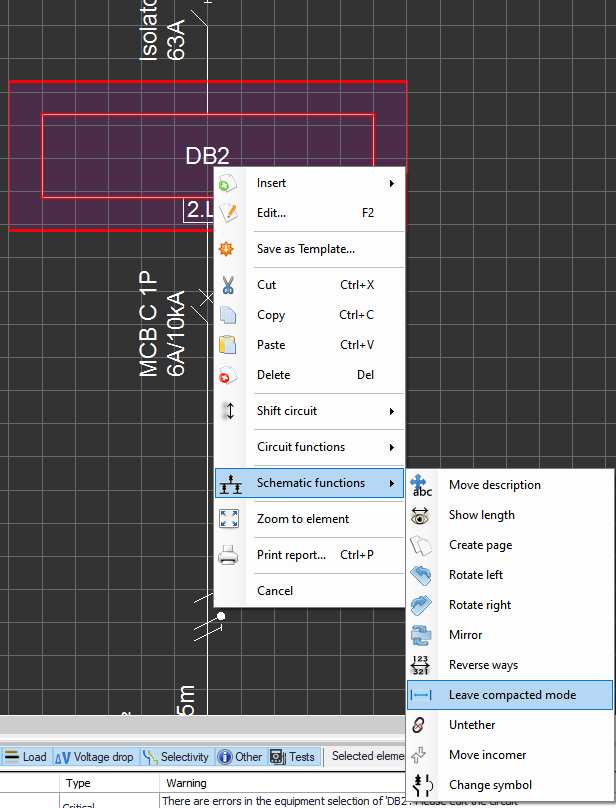The image size is (616, 808).
Task: Click the Reverse ways 123 icon
Action: tap(420, 665)
